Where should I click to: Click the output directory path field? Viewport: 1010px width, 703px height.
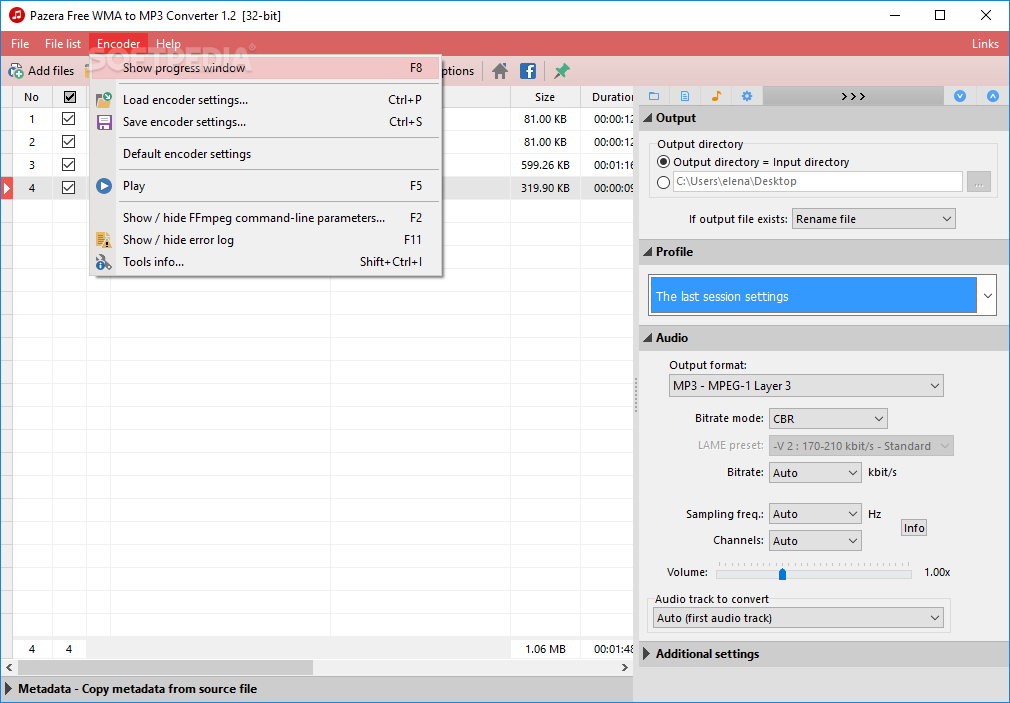(817, 182)
